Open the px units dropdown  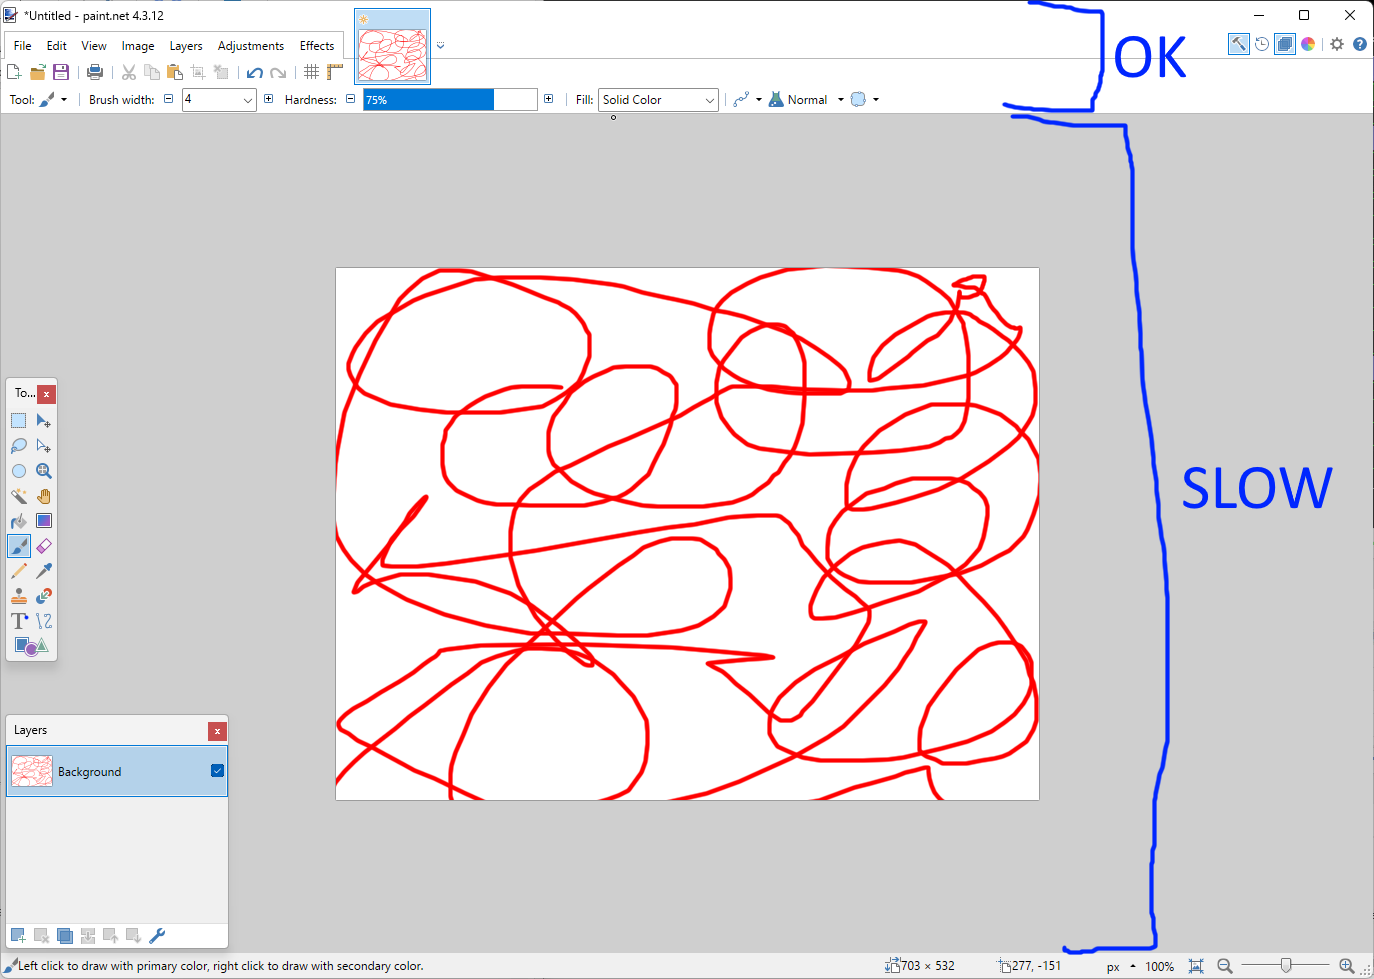click(x=1121, y=966)
